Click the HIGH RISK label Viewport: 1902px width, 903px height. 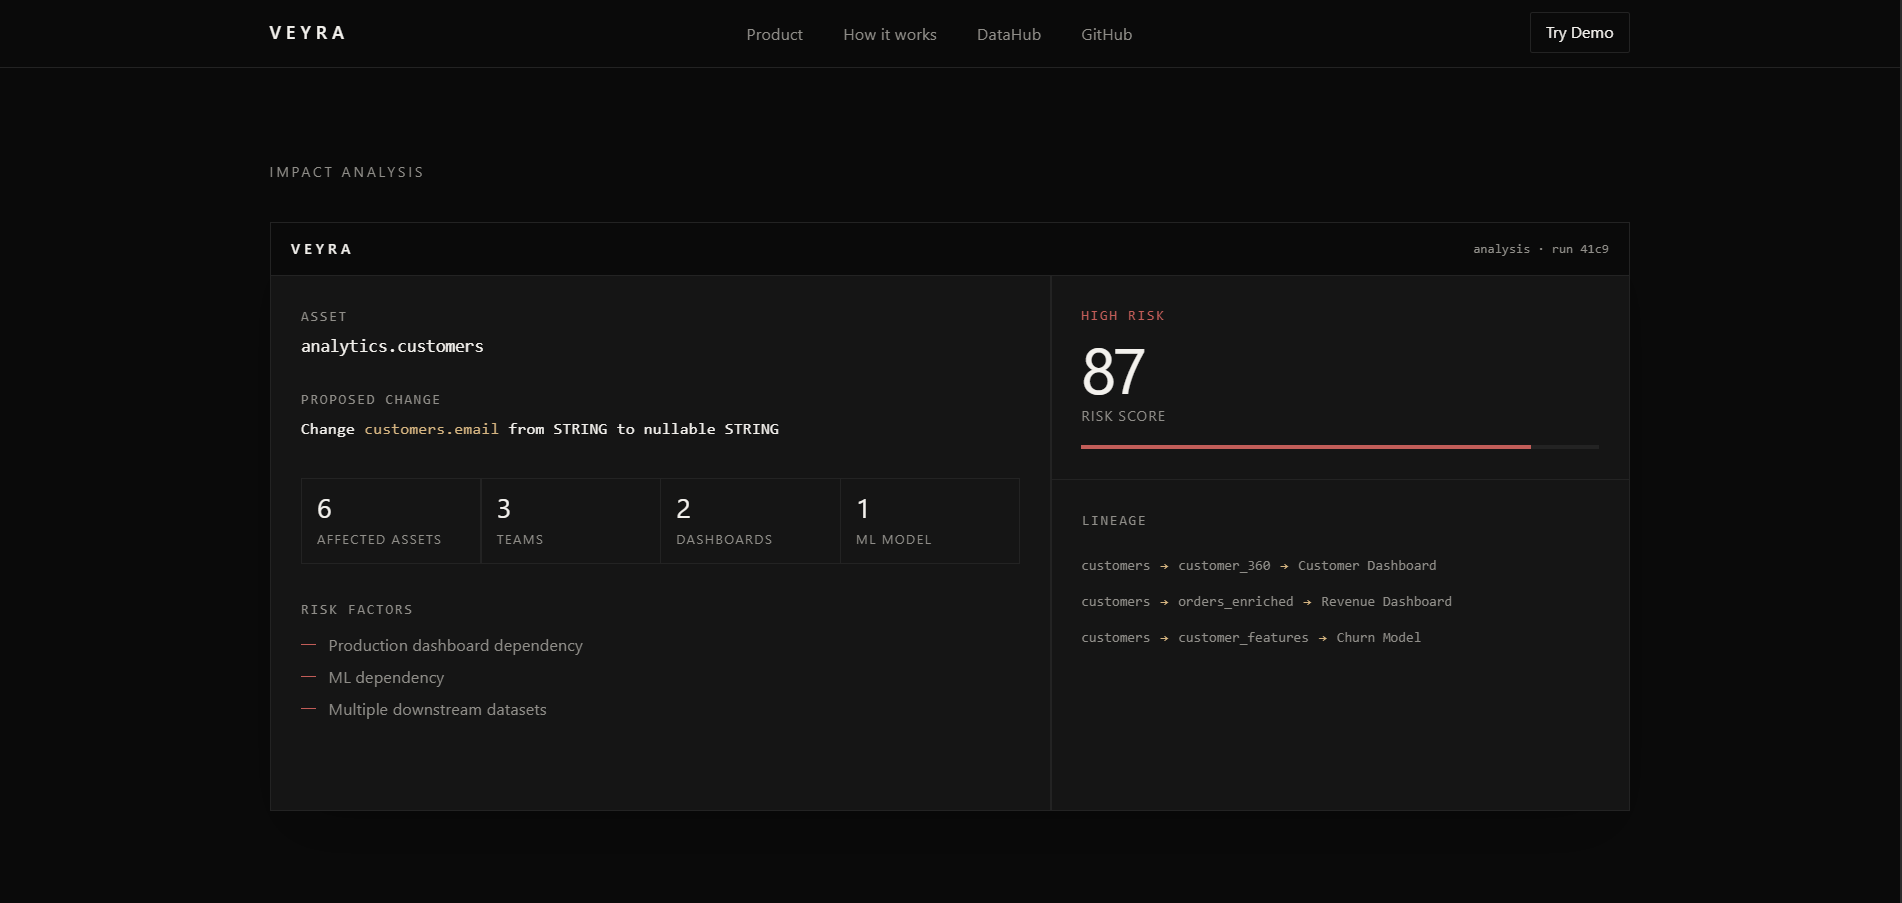pyautogui.click(x=1123, y=316)
